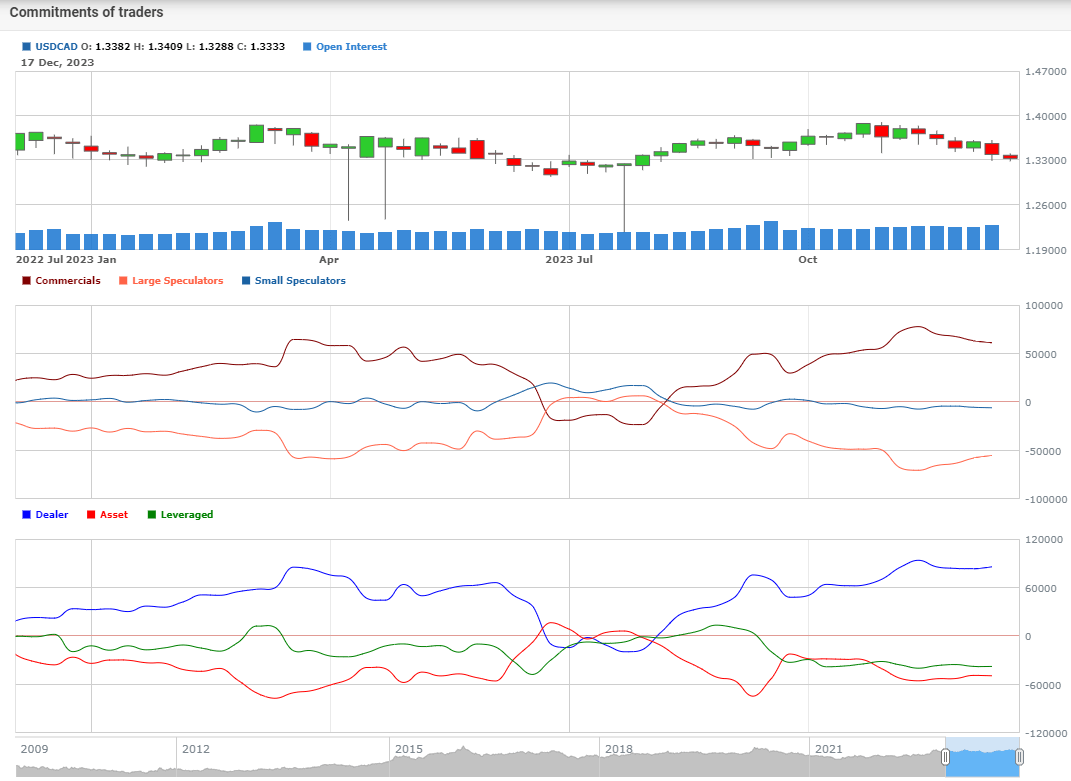Click the Small Speculators legend marker

[246, 281]
